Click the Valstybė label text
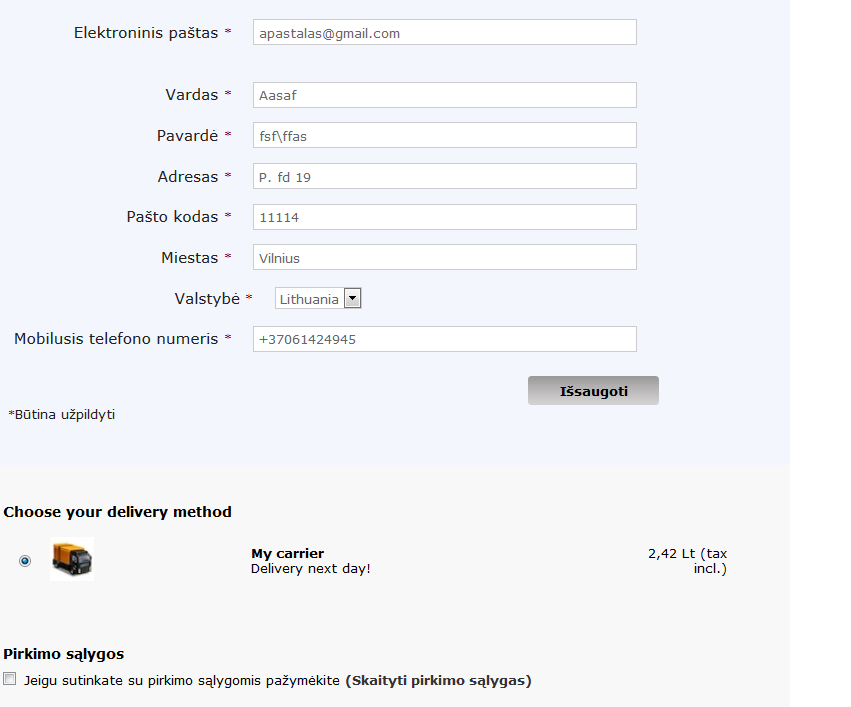The image size is (851, 707). [x=207, y=299]
